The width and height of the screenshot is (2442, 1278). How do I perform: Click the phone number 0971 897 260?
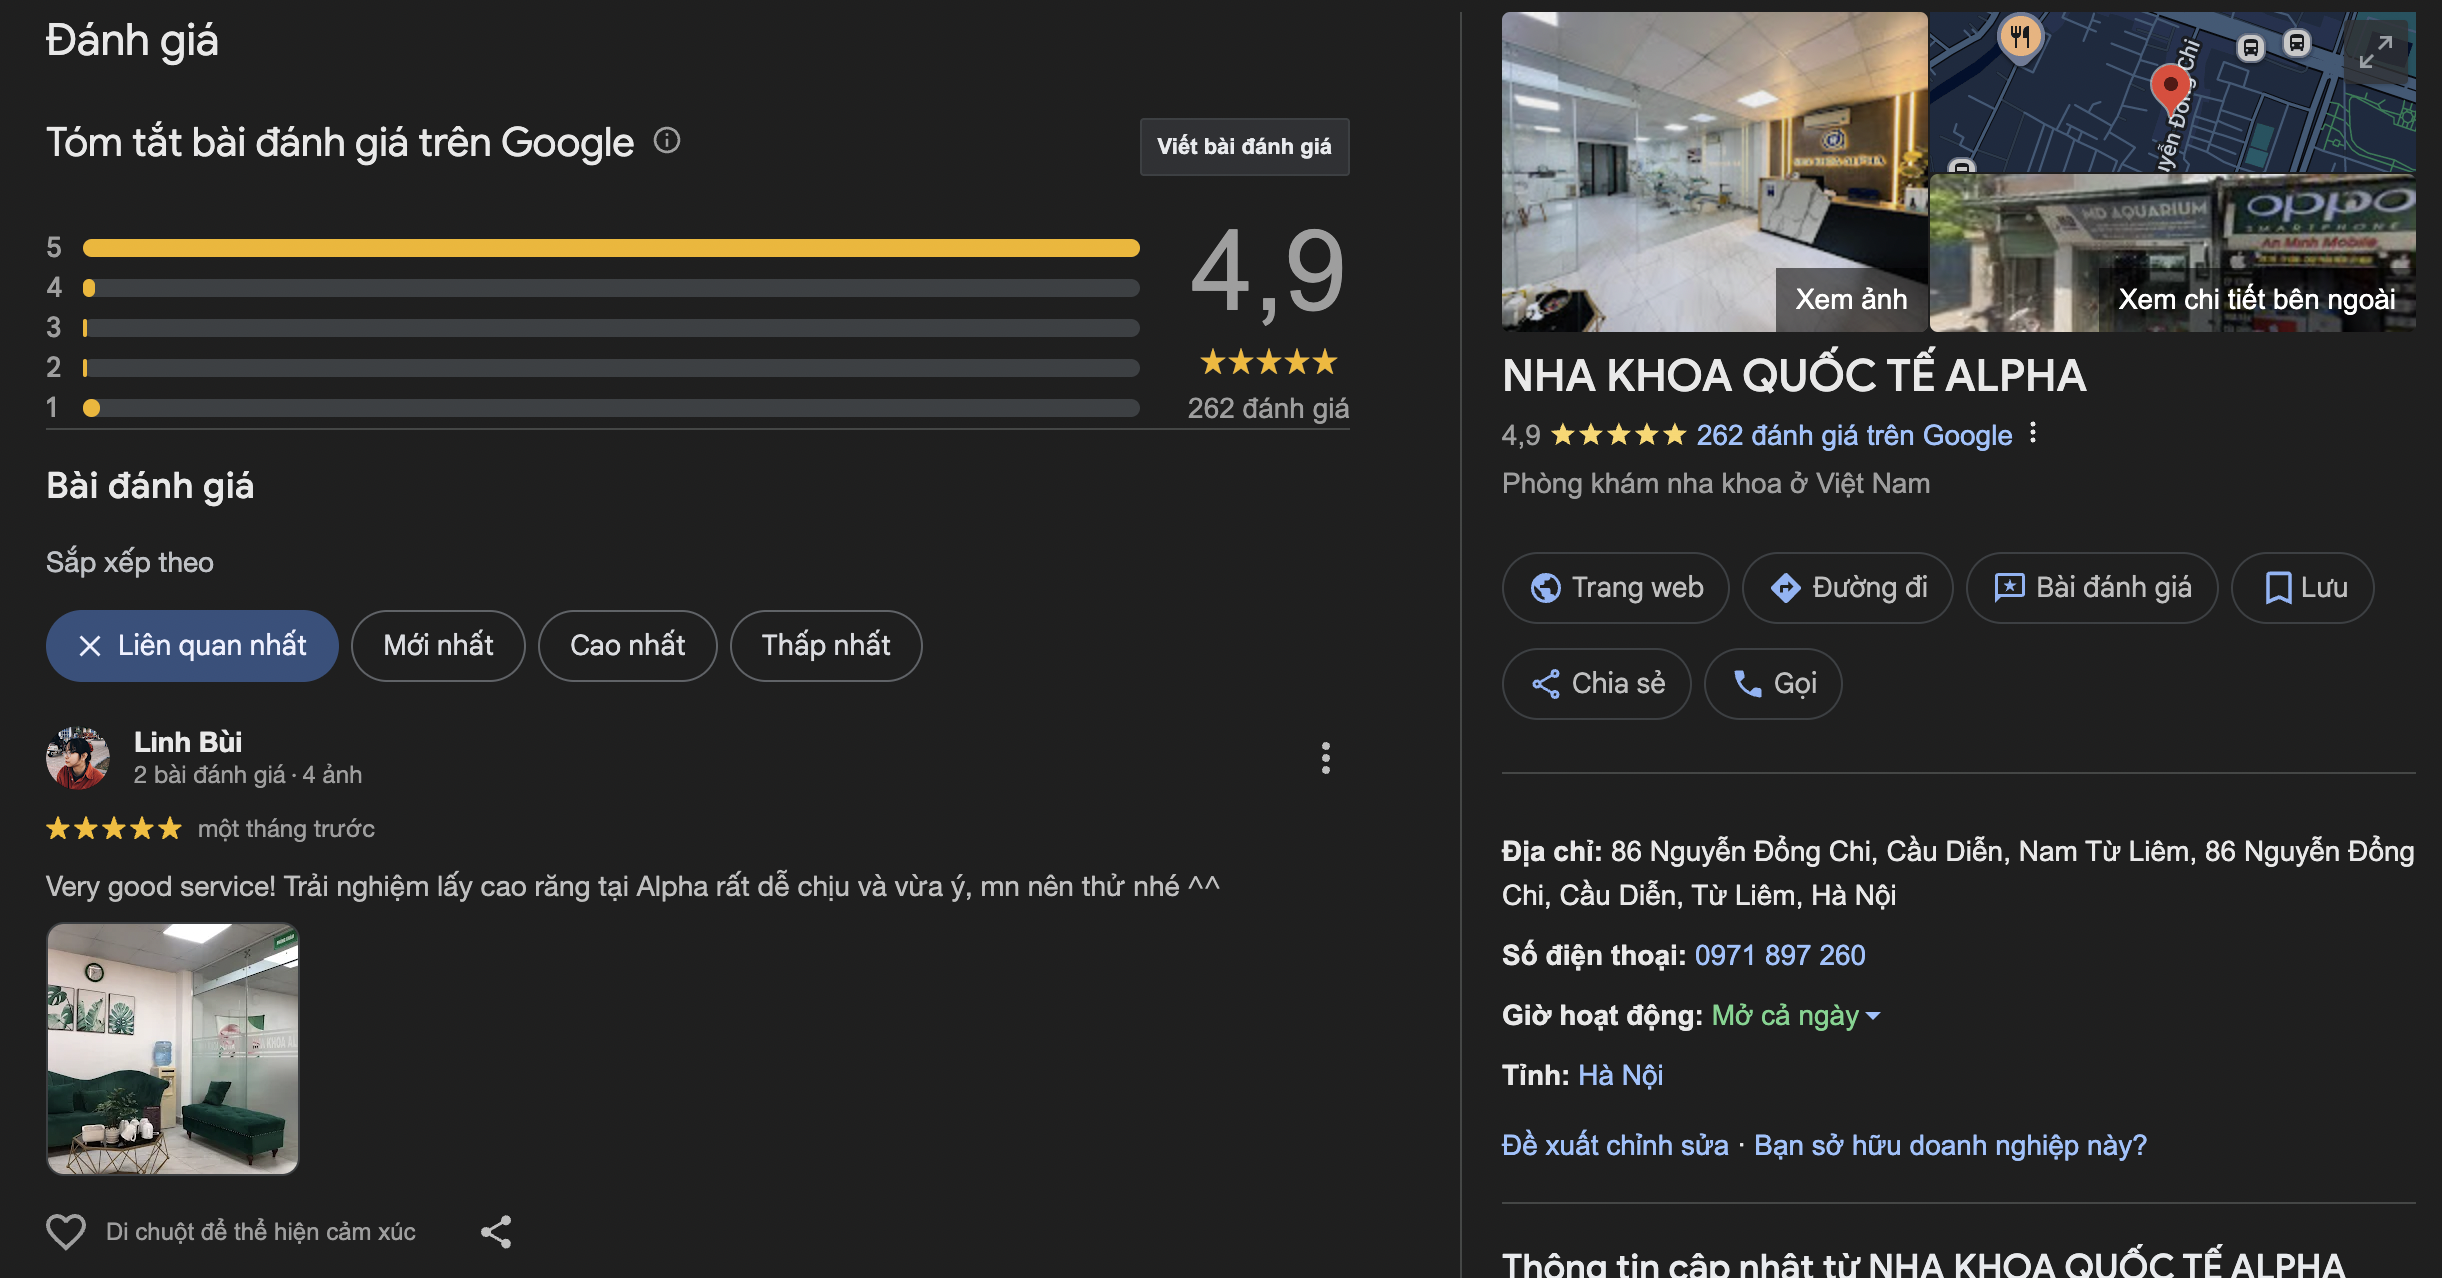click(x=1780, y=955)
